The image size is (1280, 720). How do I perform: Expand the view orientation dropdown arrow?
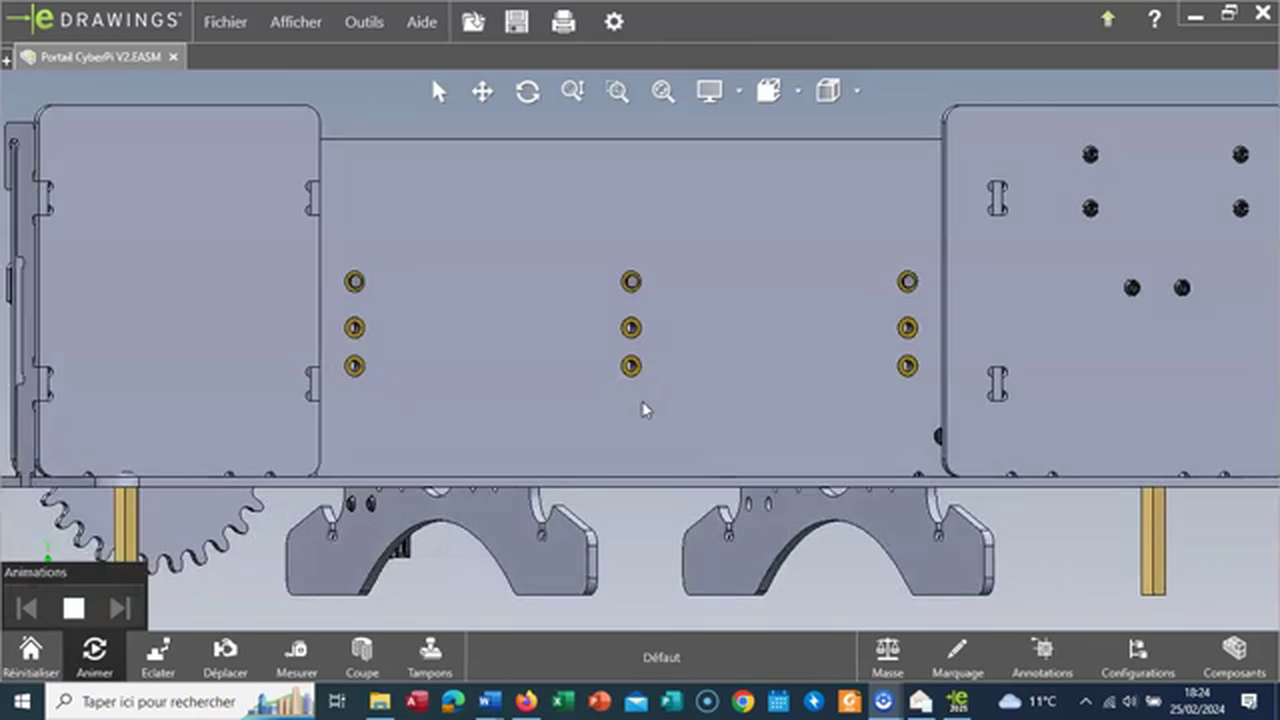click(x=798, y=92)
